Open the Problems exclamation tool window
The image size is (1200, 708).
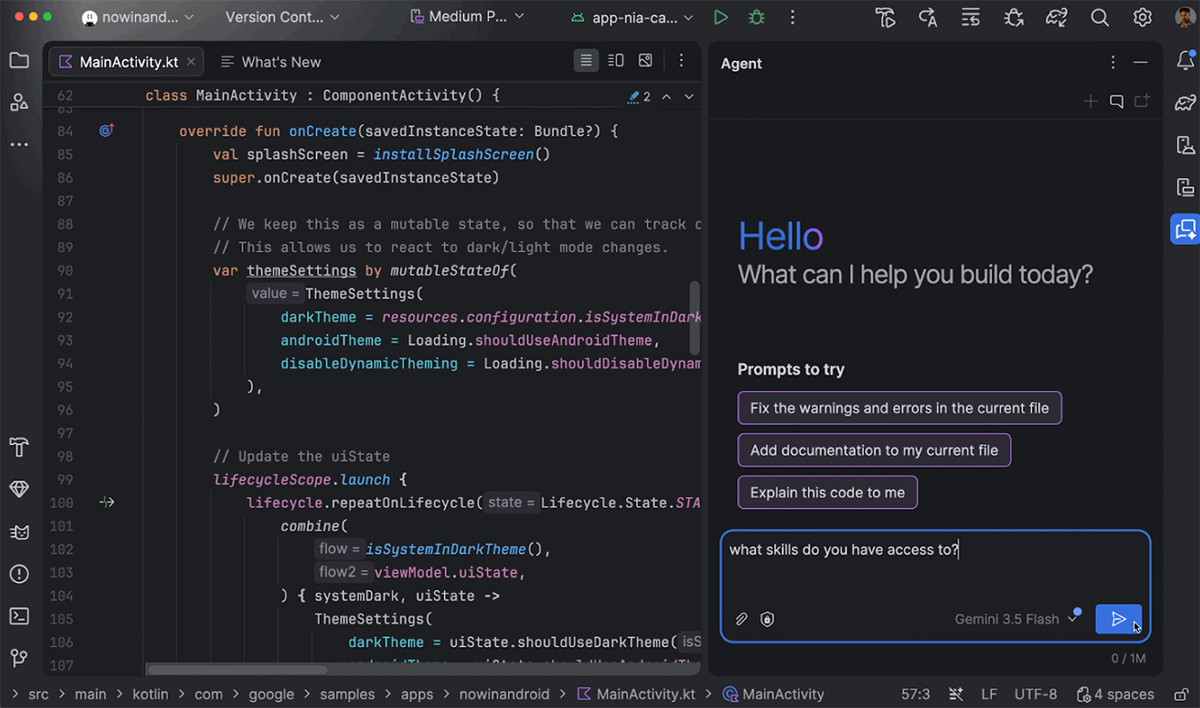pyautogui.click(x=19, y=574)
